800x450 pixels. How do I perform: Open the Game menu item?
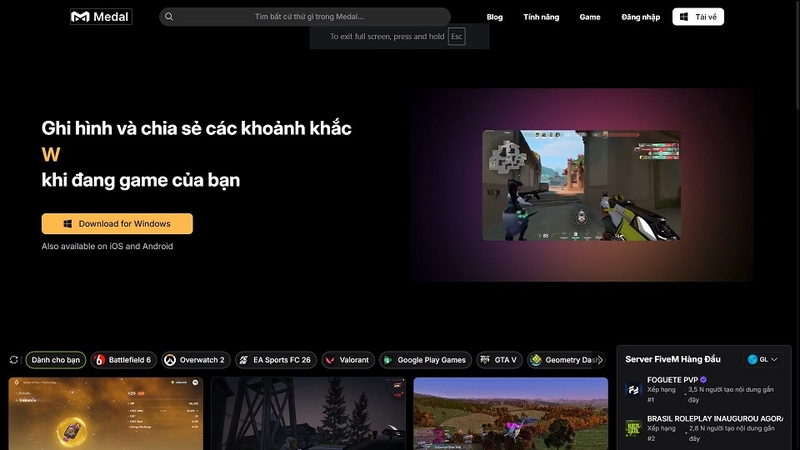coord(590,17)
